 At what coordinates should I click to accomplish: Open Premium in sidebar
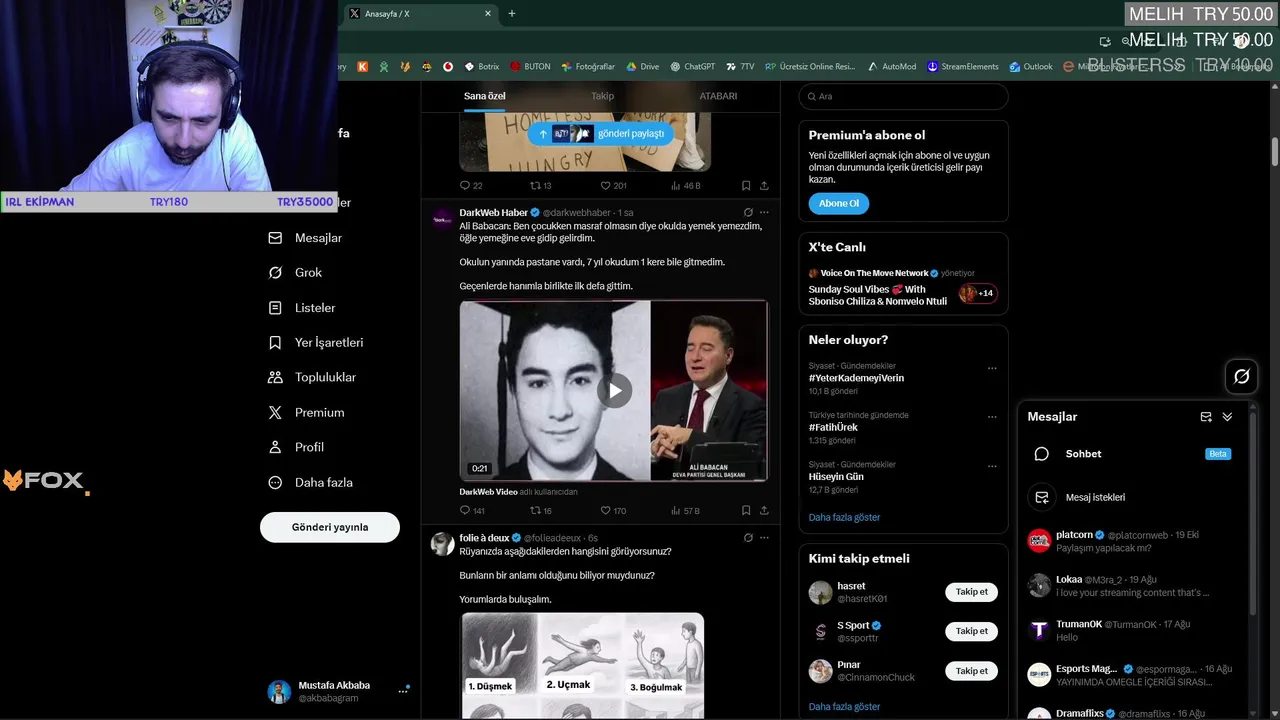click(306, 413)
